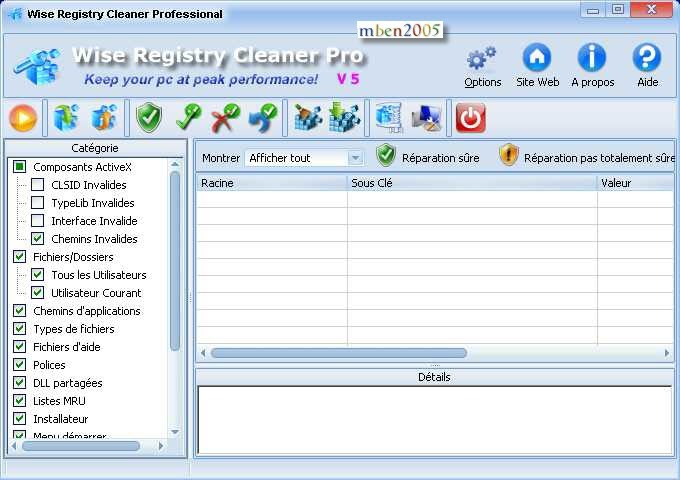Start the registry scan with orange play button
This screenshot has width=680, height=480.
pos(23,118)
